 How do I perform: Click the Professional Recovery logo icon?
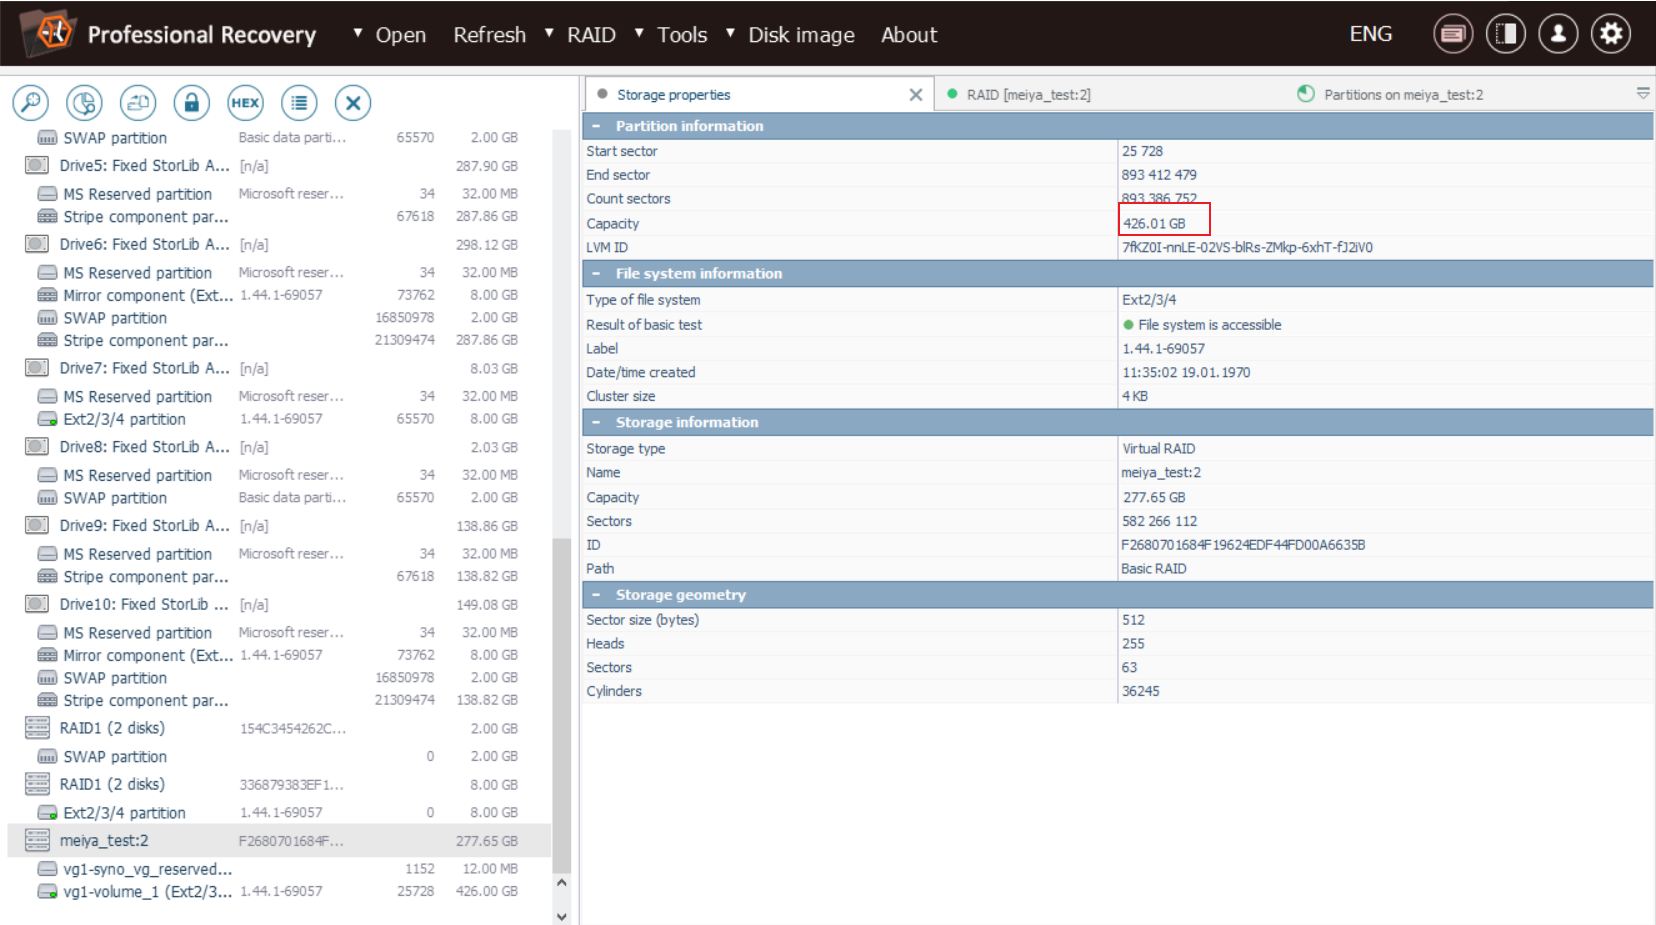[x=50, y=34]
